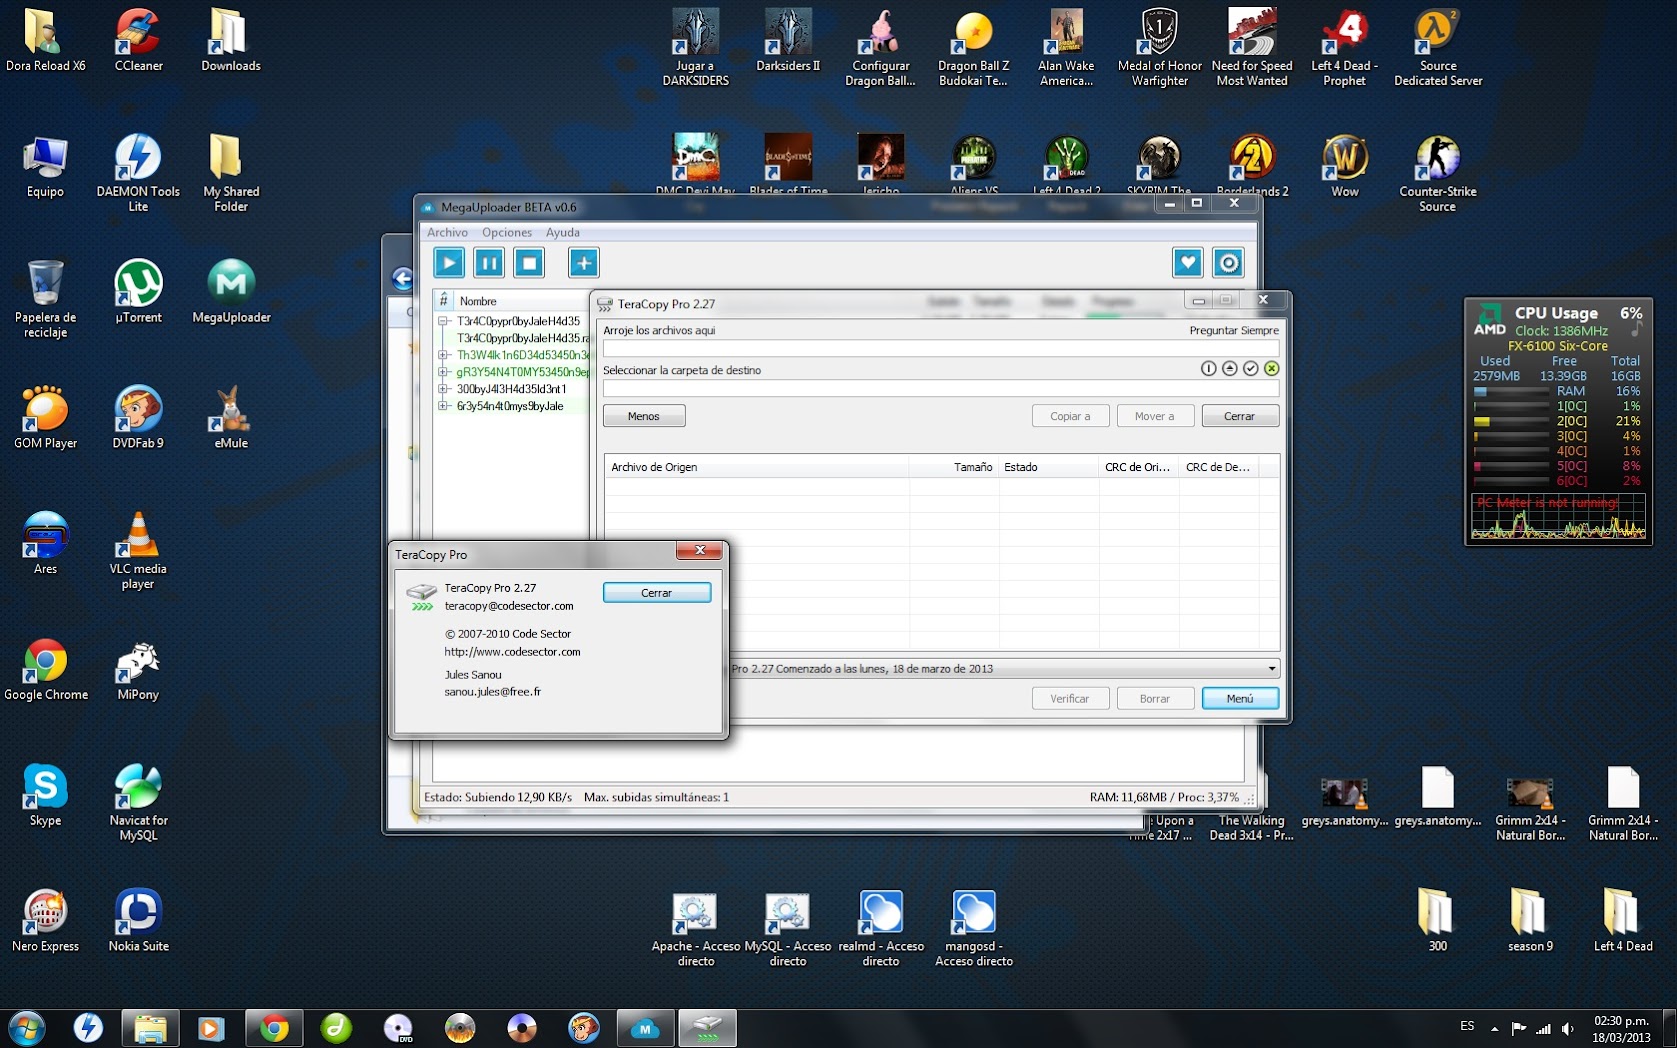The image size is (1677, 1048).
Task: Open the Papelera de reciclaje icon
Action: click(x=45, y=298)
